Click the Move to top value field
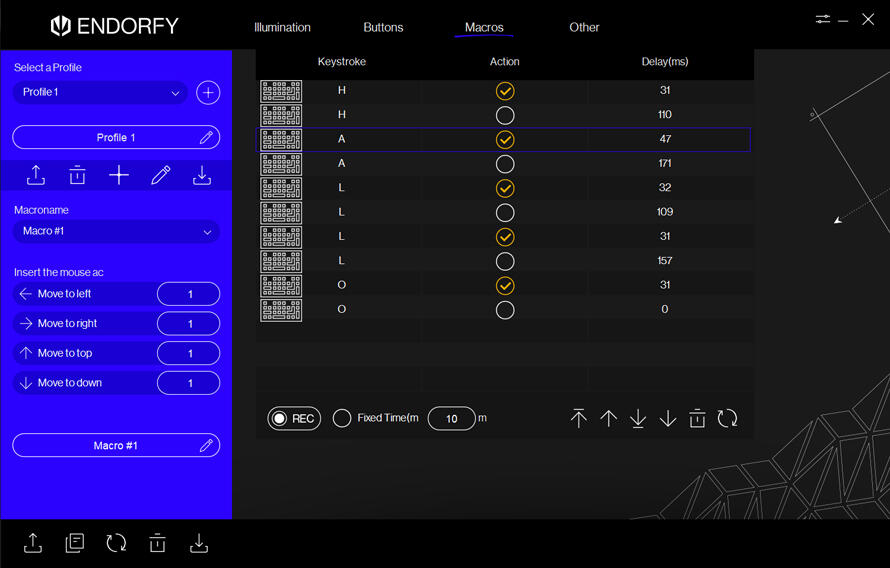Screen dimensions: 890x568 188,353
